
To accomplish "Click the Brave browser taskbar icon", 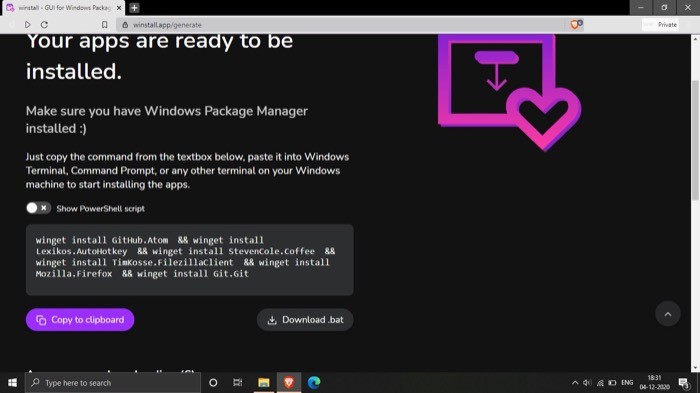I will point(289,383).
